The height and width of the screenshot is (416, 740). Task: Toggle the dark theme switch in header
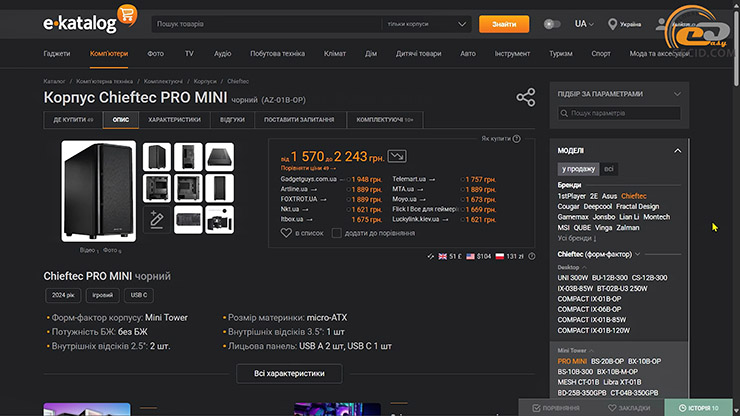[552, 24]
